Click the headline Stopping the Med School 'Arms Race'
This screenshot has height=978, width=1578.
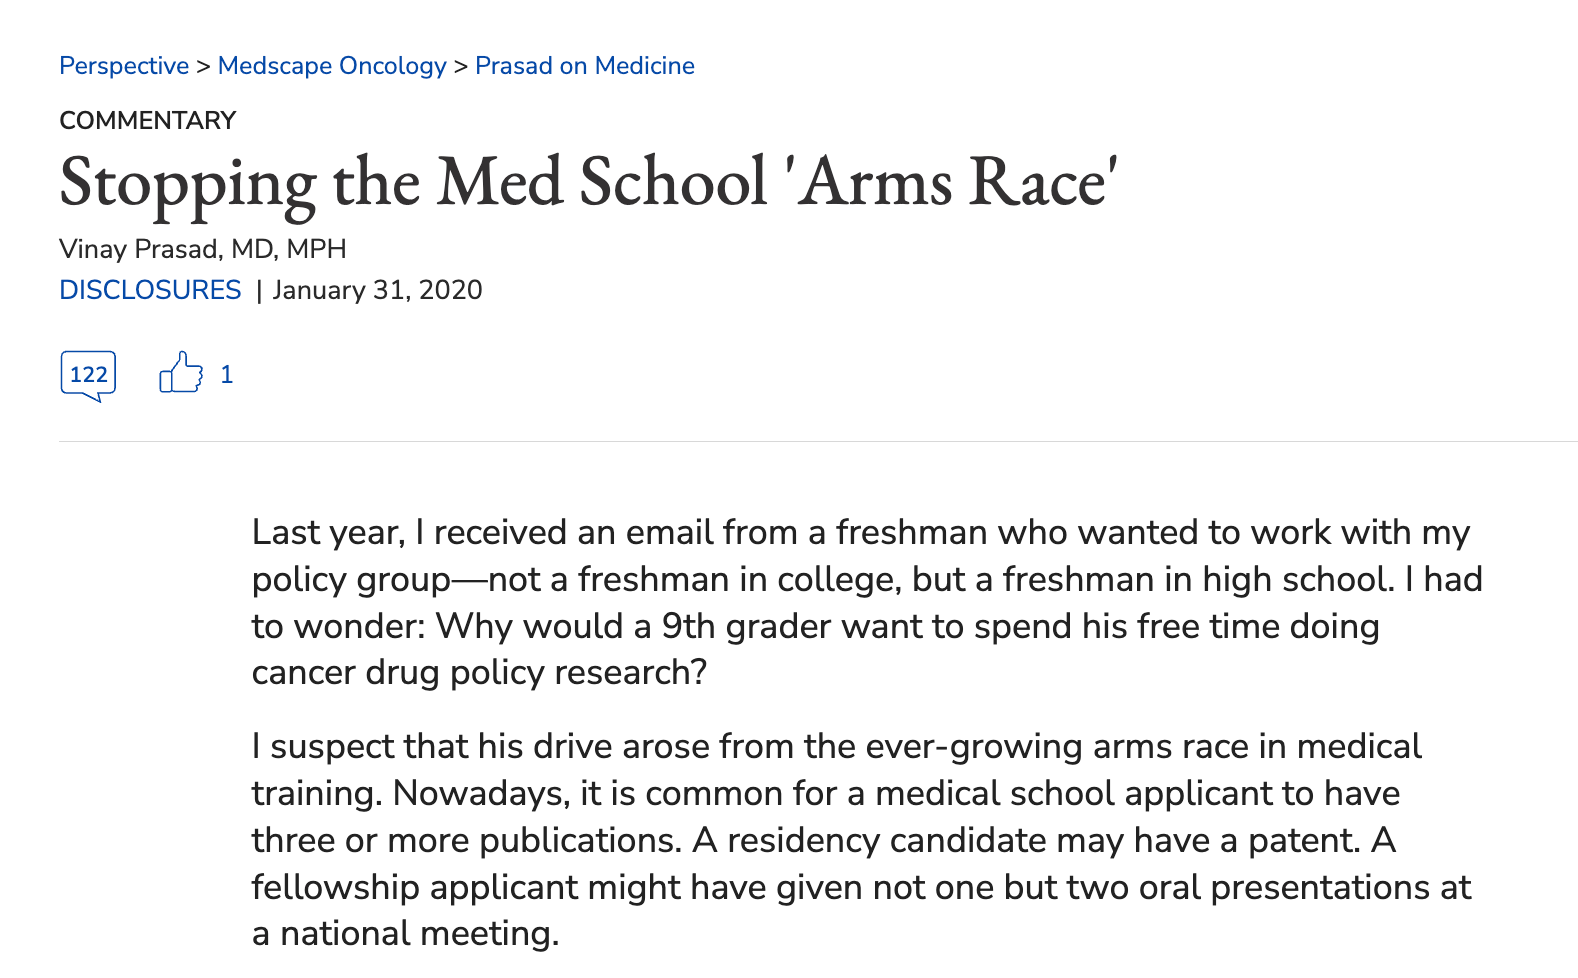(x=588, y=183)
